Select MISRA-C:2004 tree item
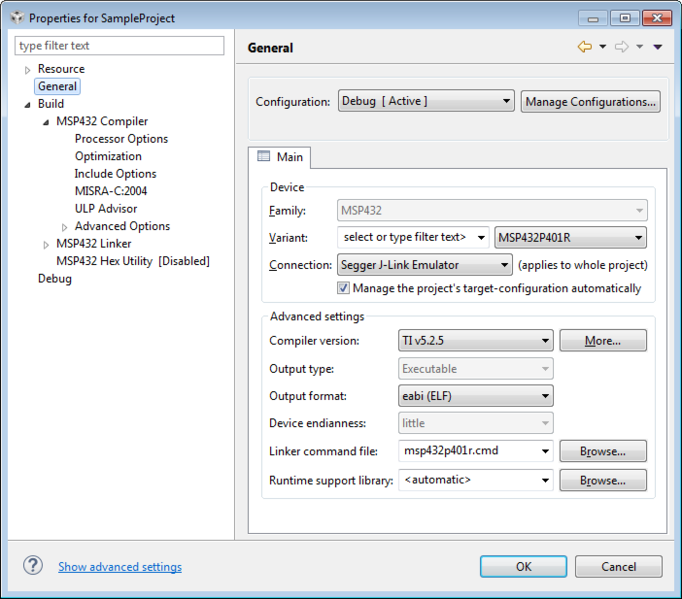682x599 pixels. pyautogui.click(x=111, y=191)
